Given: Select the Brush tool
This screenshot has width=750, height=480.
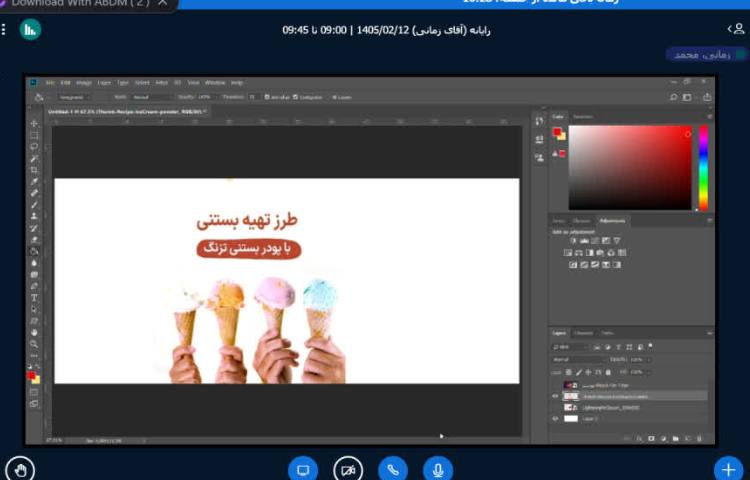Looking at the screenshot, I should [x=34, y=205].
